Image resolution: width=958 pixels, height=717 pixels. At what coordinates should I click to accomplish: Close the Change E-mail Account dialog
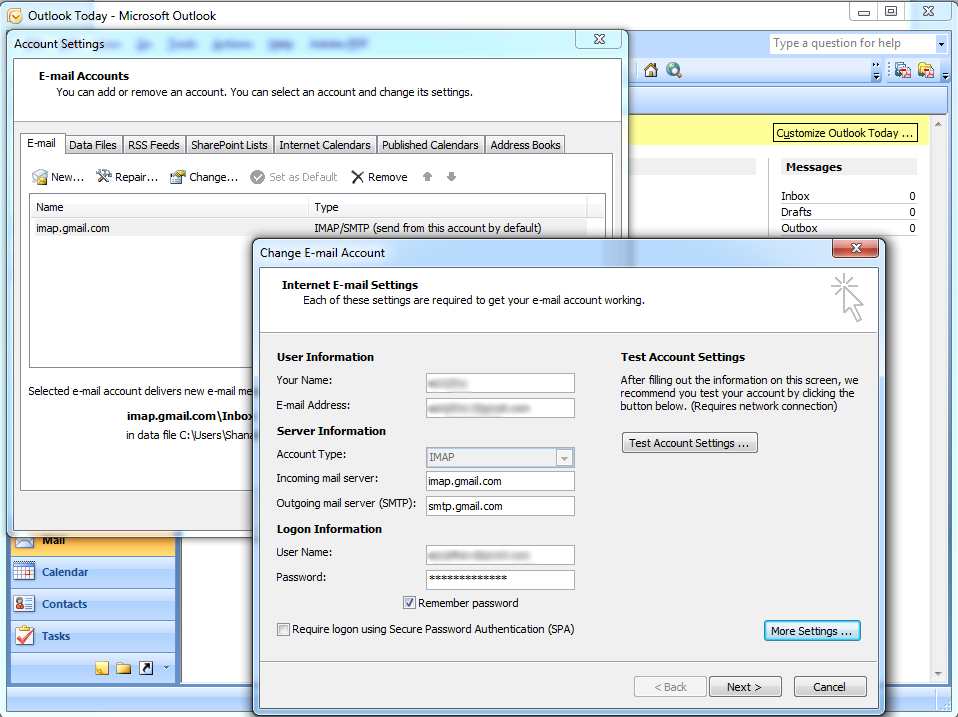[x=855, y=248]
